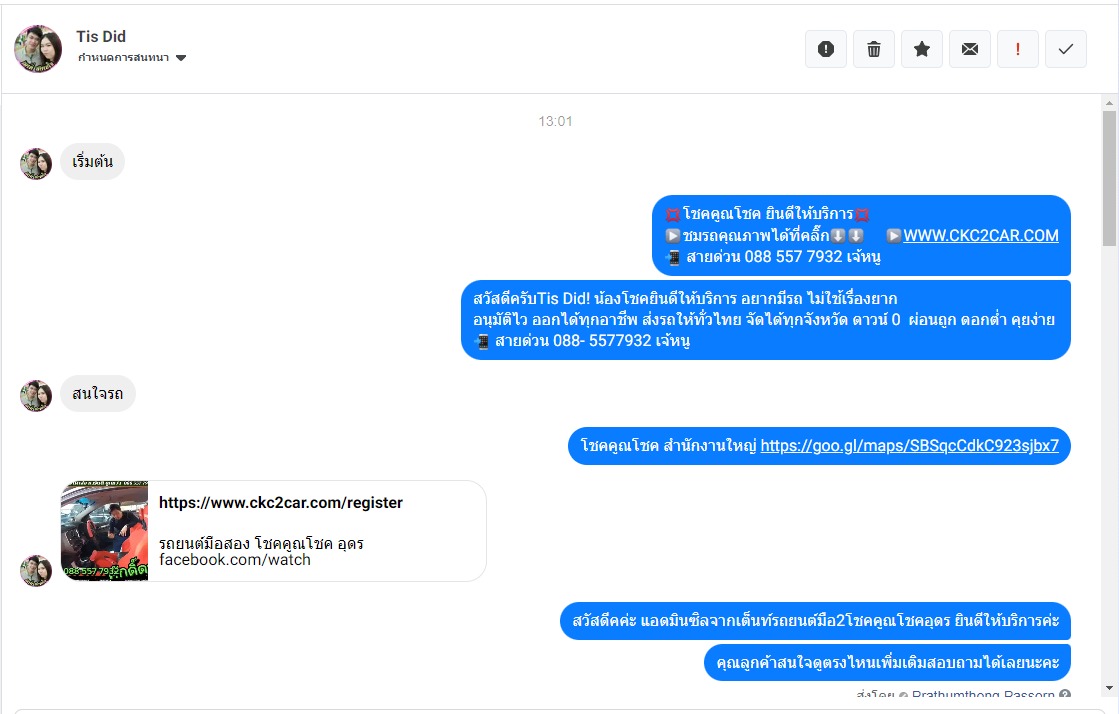Click sender avatar beside สนใจรถ message
Screen dimensions: 1119x714
tap(36, 396)
